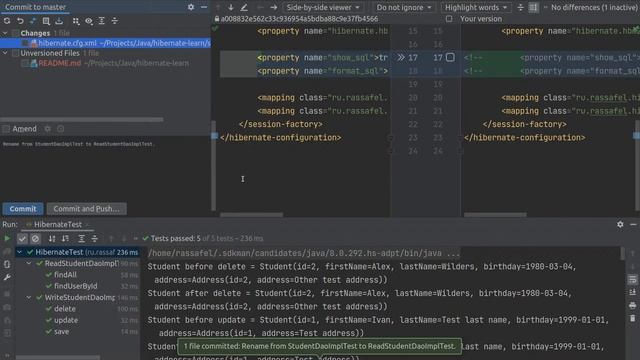
Task: Click the magnifier preview-diff icon in commit toolbar
Action: tap(46, 21)
